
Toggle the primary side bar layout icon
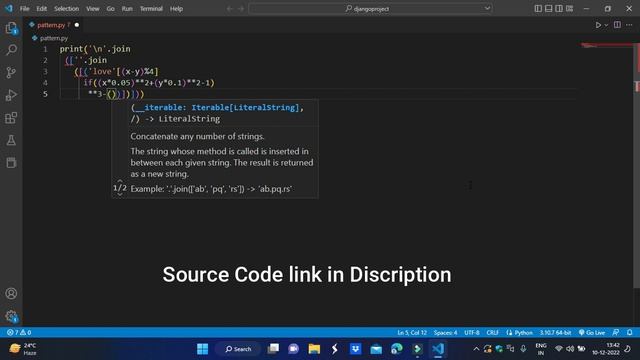click(538, 8)
